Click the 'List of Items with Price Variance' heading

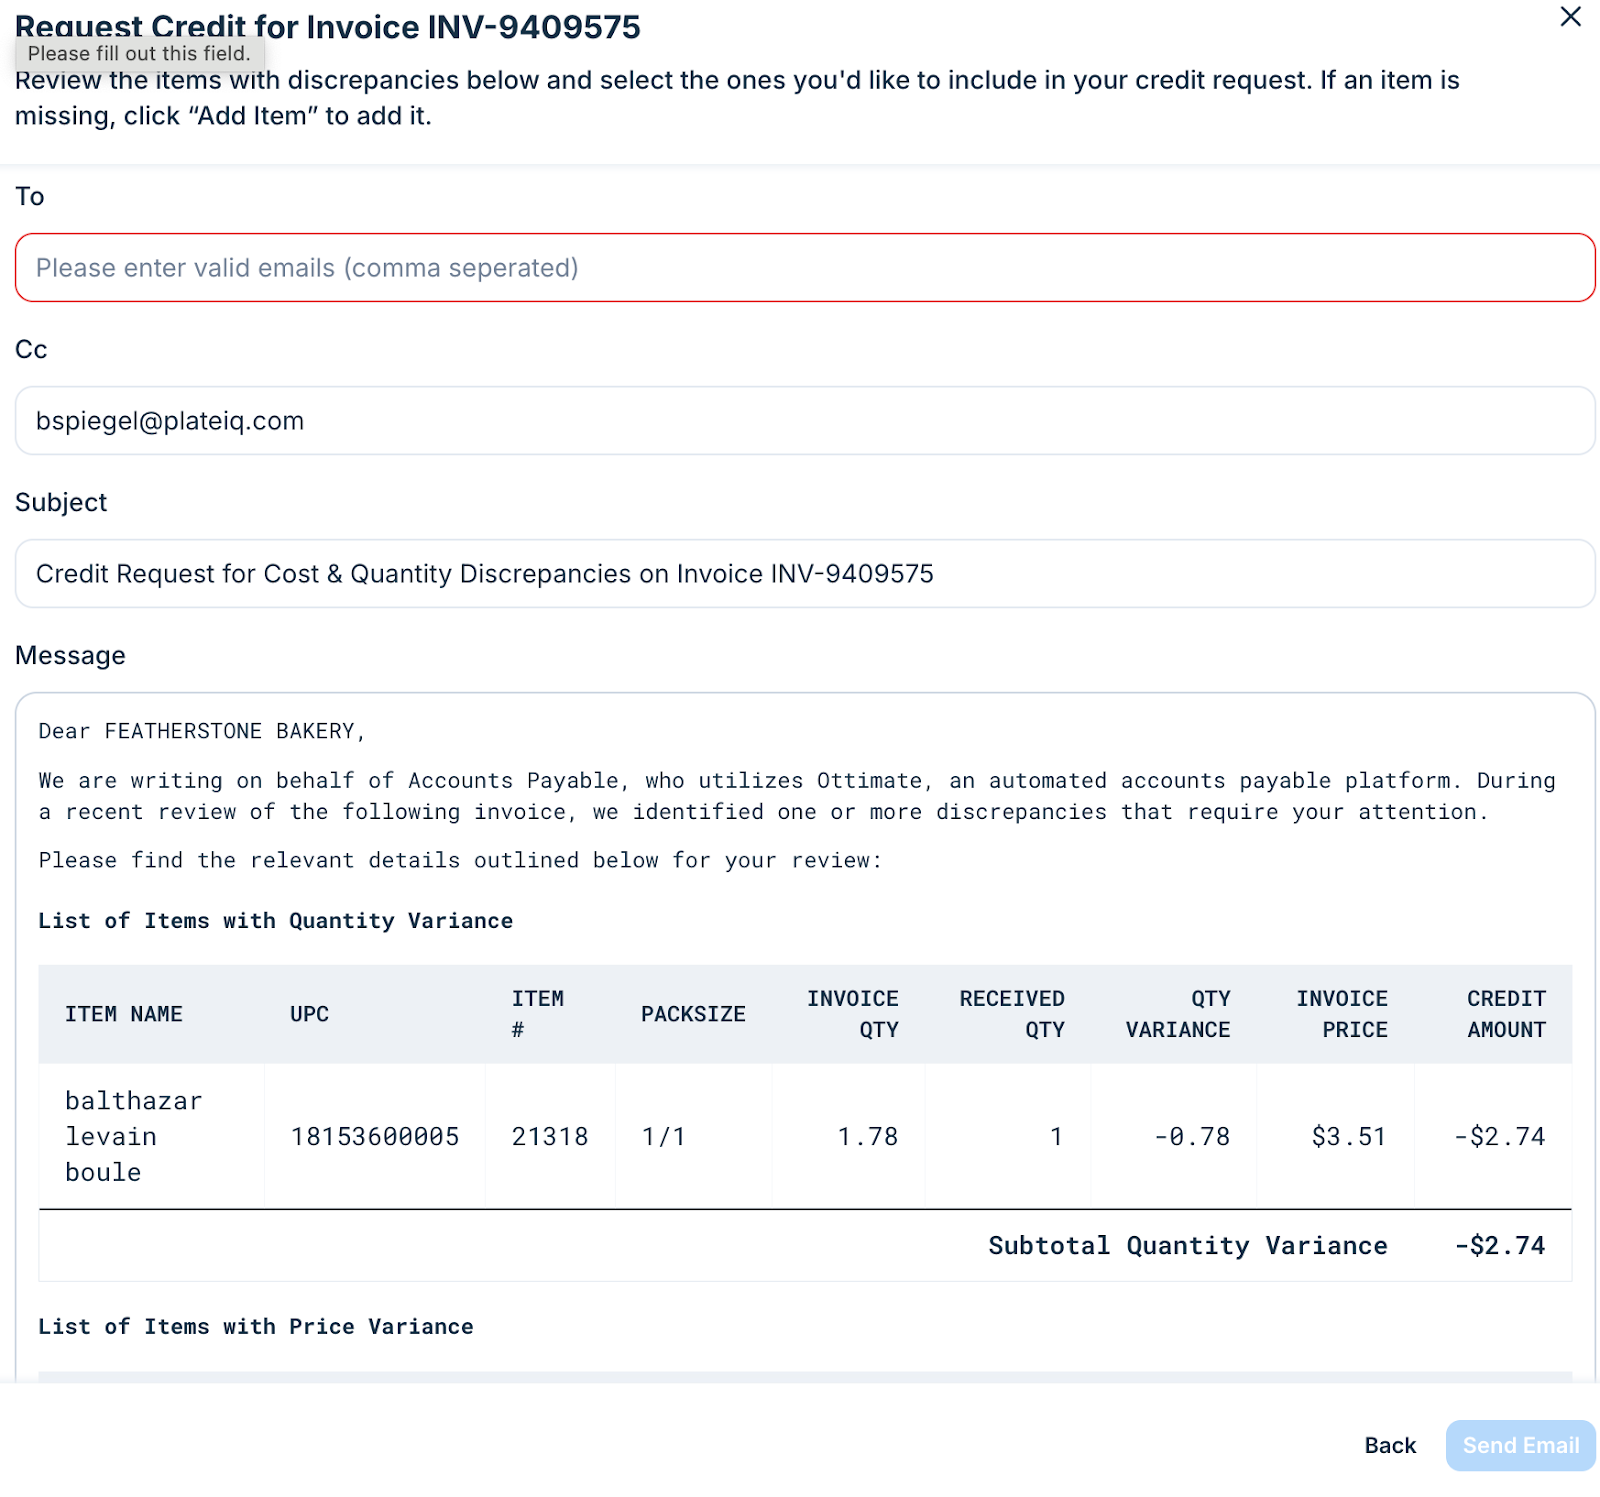pos(256,1327)
